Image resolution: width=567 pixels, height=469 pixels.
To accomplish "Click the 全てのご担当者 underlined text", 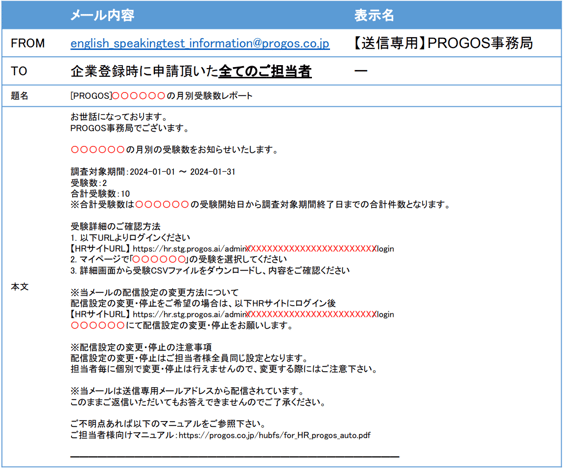I will click(x=265, y=71).
